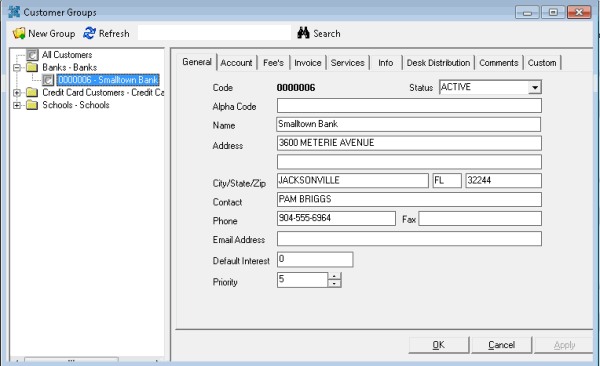The image size is (600, 366).
Task: Select Banks - Banks in the tree
Action: (x=69, y=68)
